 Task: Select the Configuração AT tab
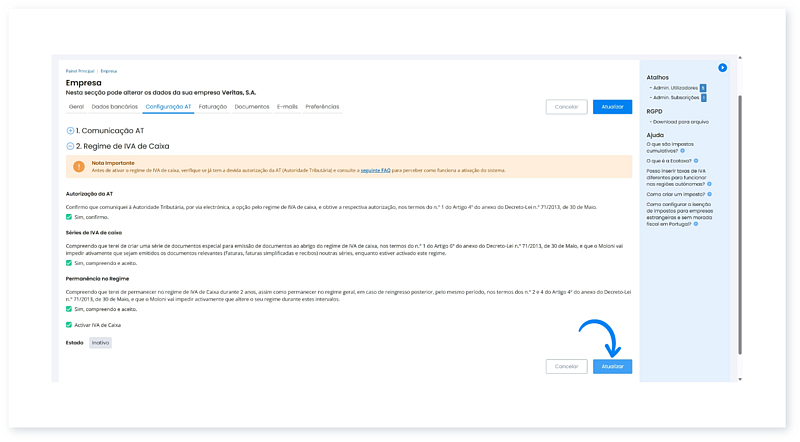pos(168,107)
